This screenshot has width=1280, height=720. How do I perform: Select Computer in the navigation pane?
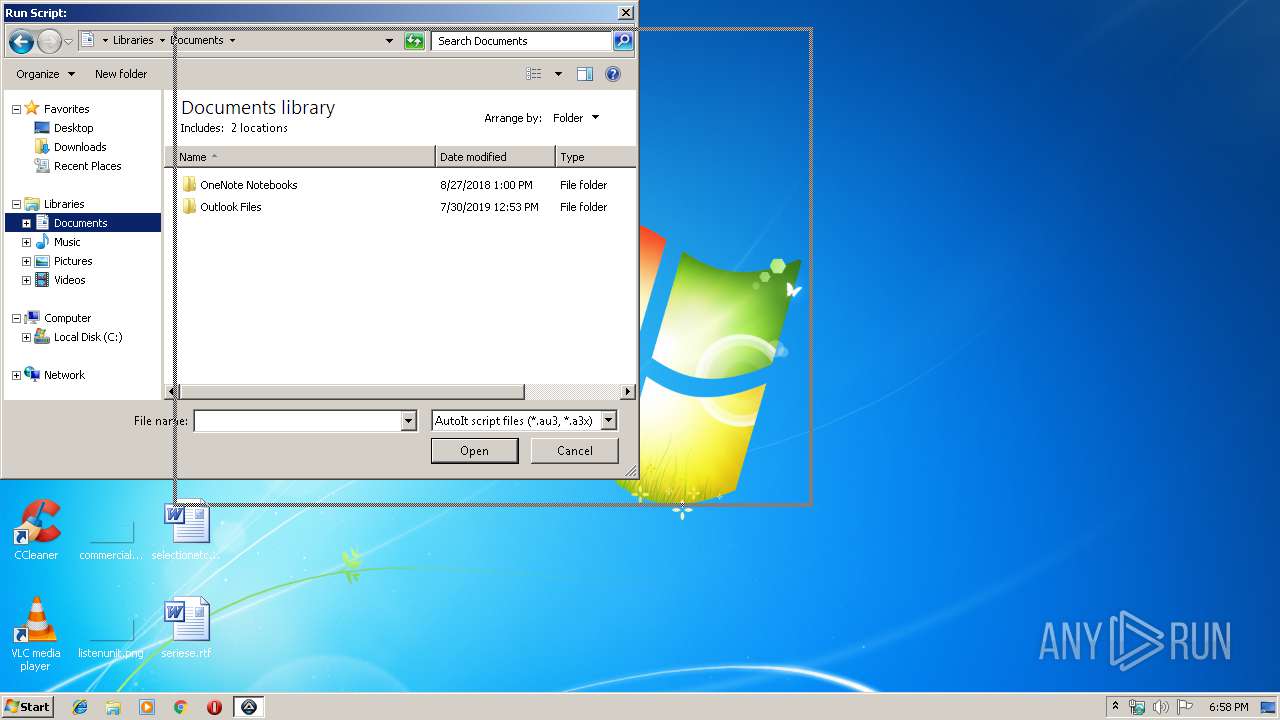coord(67,318)
